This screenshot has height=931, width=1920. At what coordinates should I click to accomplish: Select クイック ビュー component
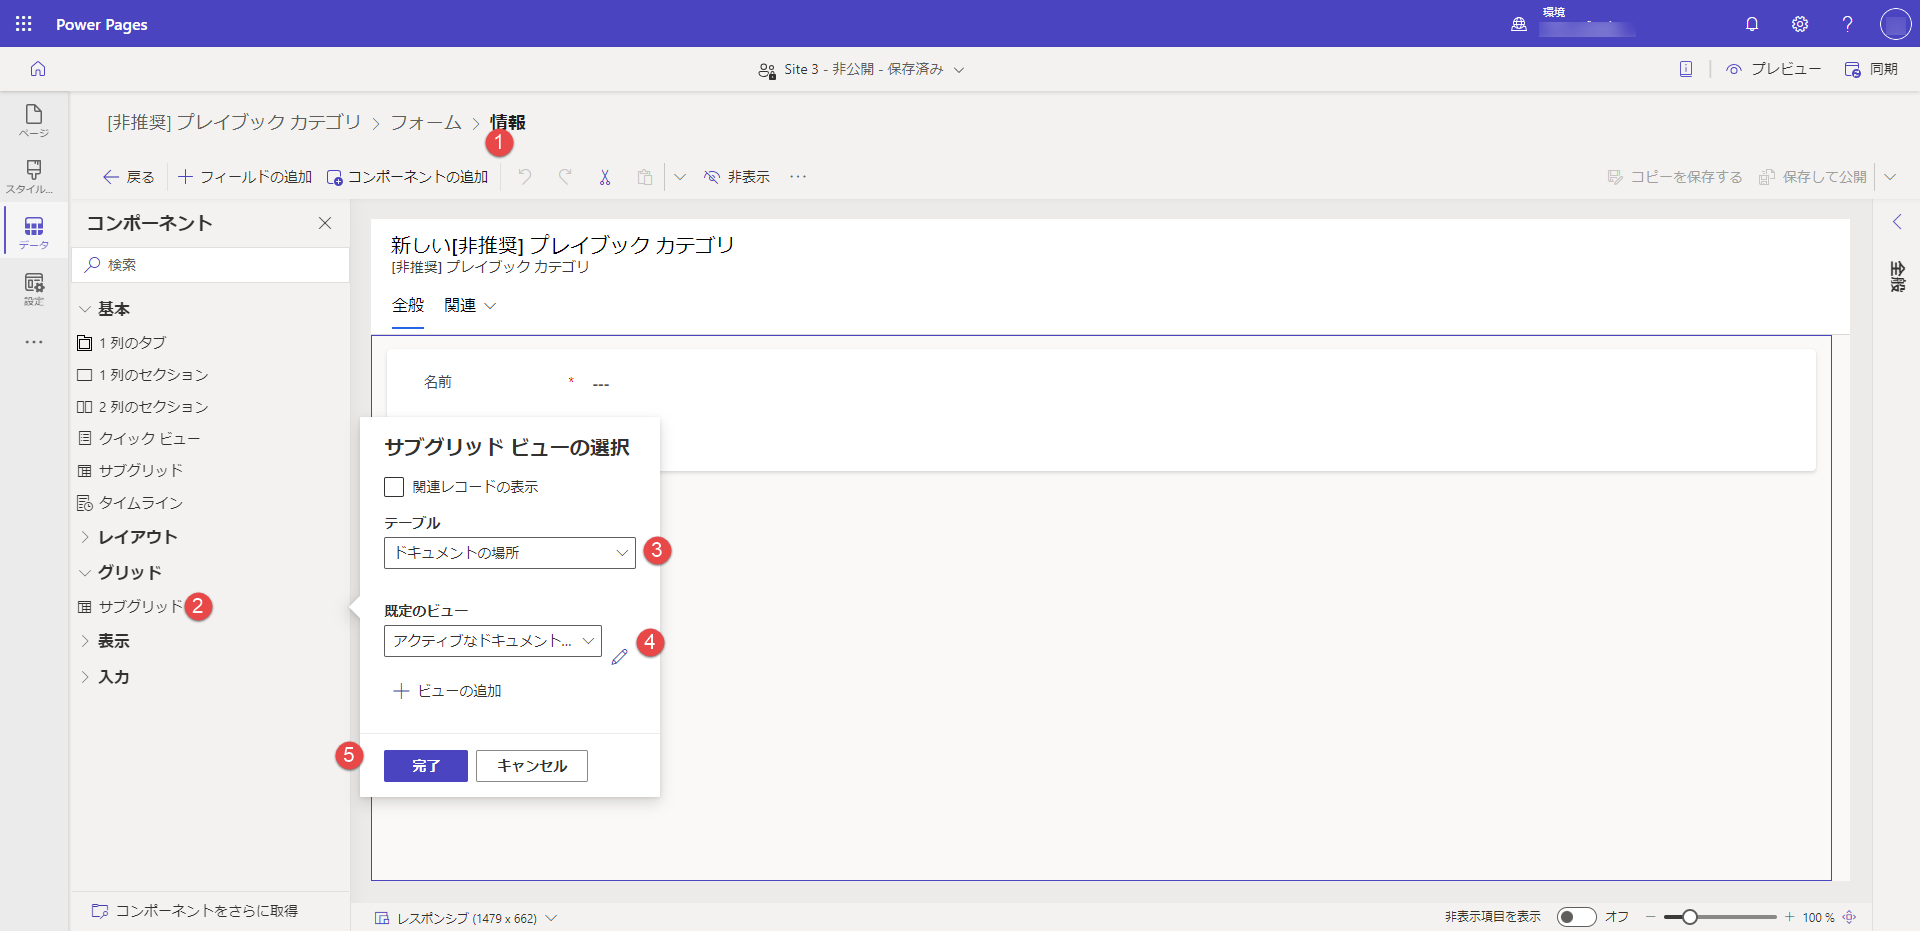[x=139, y=439]
